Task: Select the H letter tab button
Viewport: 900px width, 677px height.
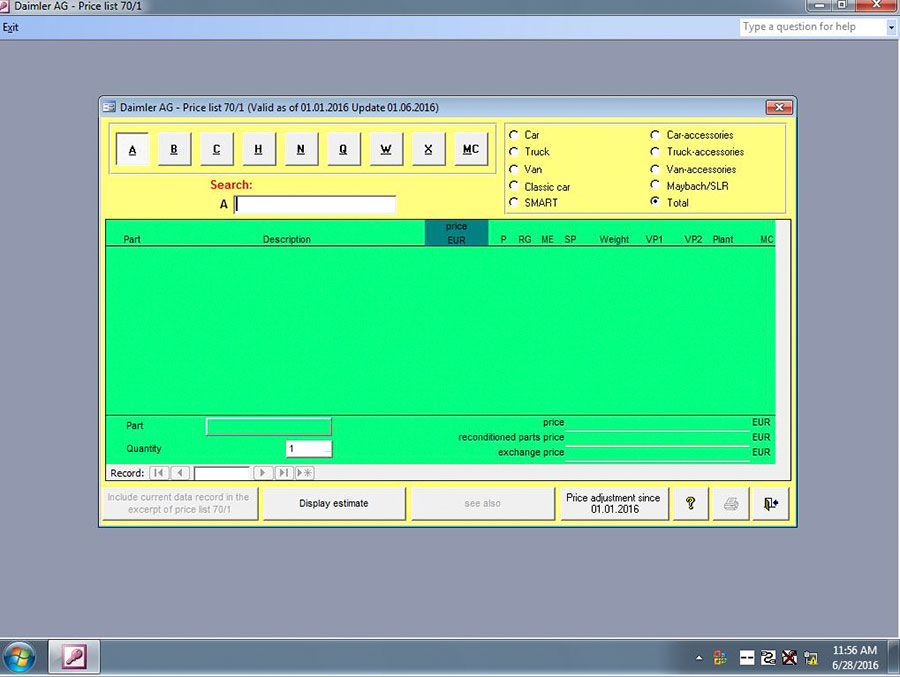Action: click(x=258, y=149)
